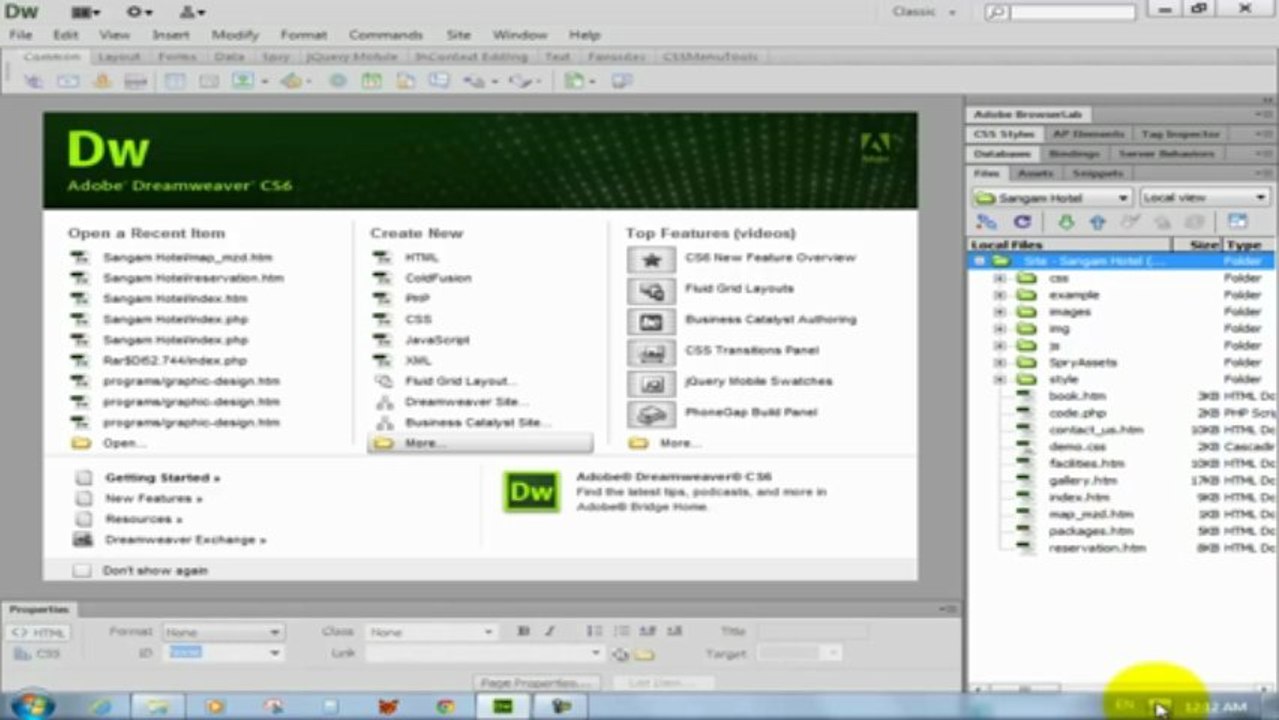The width and height of the screenshot is (1279, 720).
Task: Open the Class dropdown in Properties
Action: tap(431, 632)
